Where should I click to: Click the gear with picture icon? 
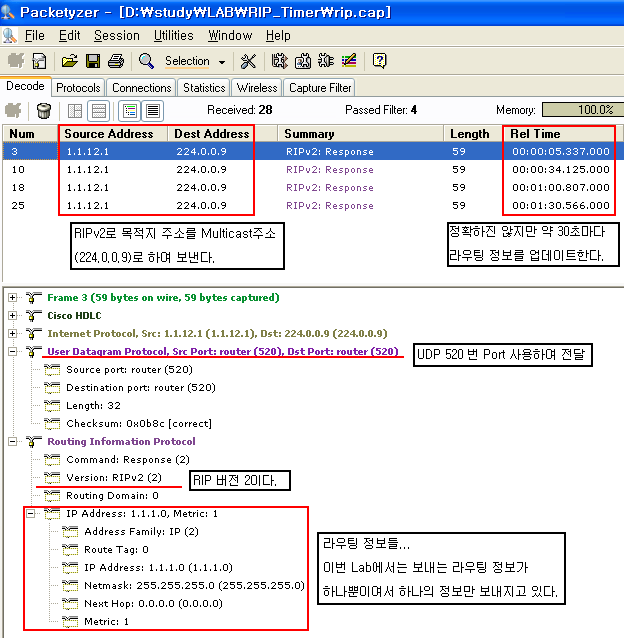tap(303, 61)
